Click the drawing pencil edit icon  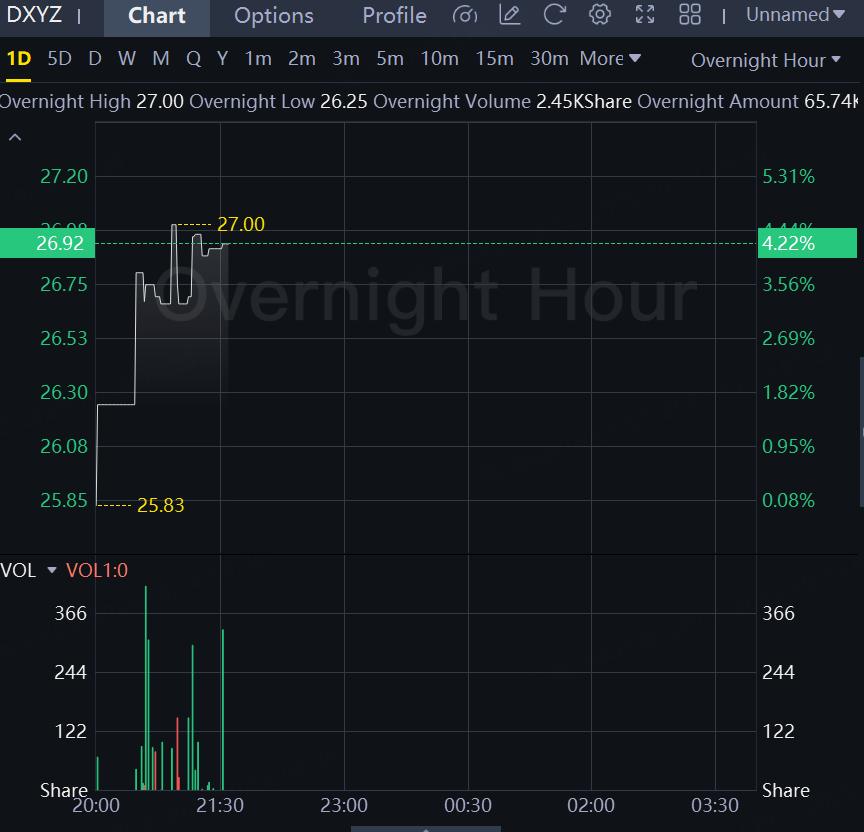point(510,15)
